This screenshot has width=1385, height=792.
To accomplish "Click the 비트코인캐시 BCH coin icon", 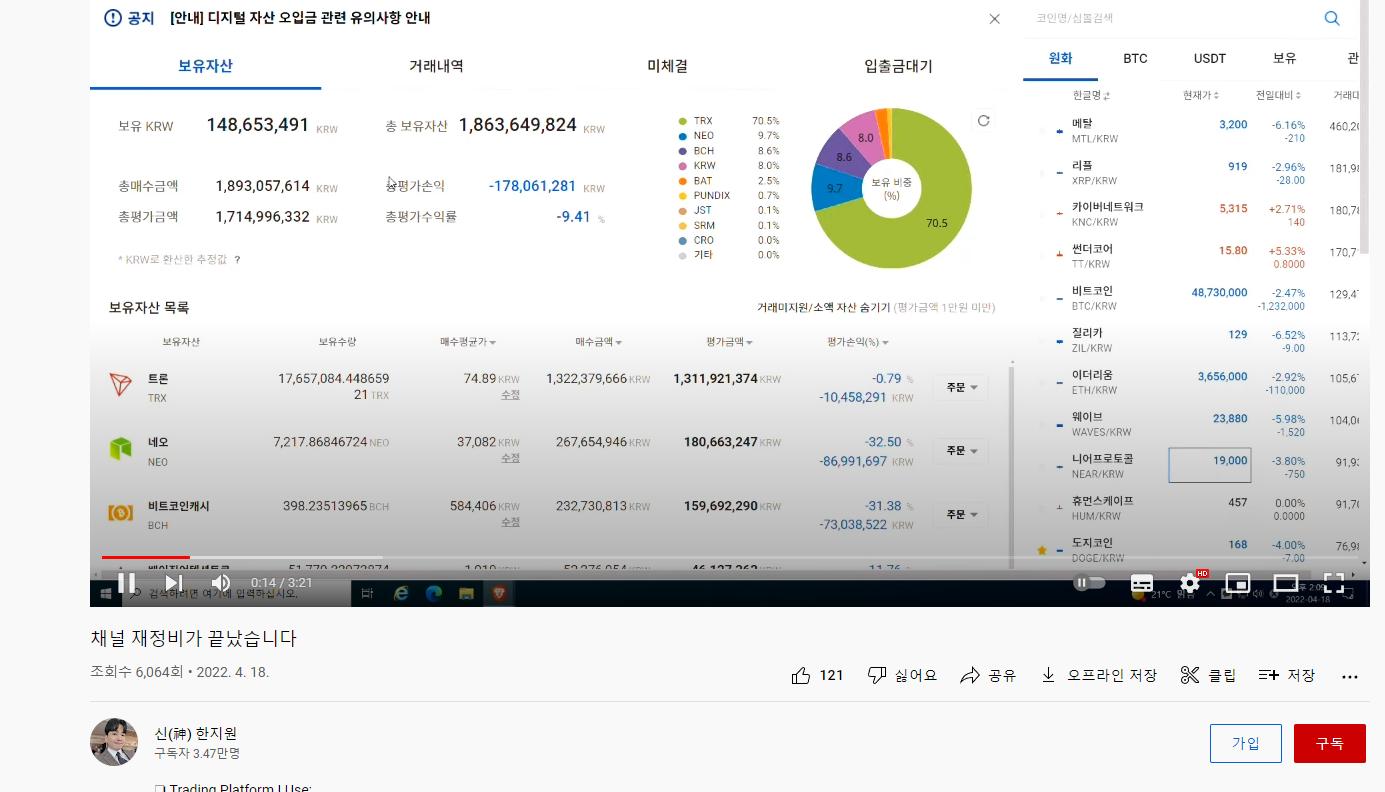I will 120,513.
